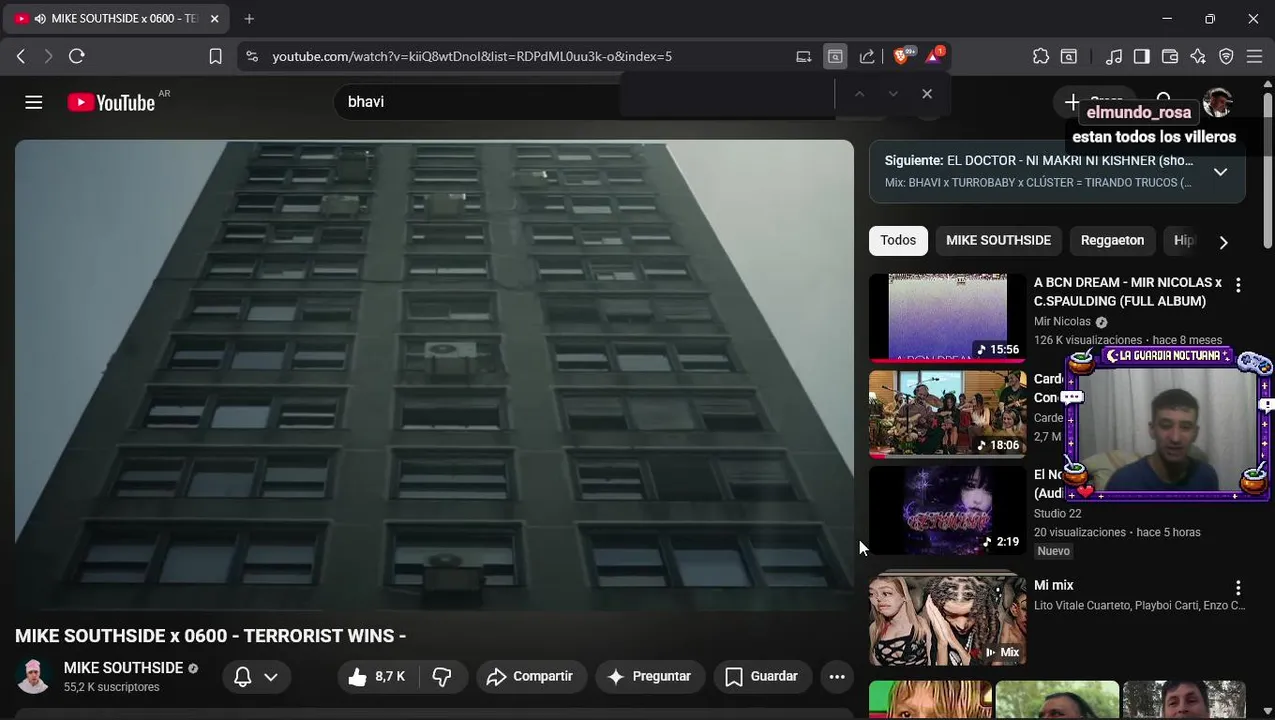Image resolution: width=1275 pixels, height=720 pixels.
Task: Open the Mi mix thumbnail
Action: tap(948, 618)
